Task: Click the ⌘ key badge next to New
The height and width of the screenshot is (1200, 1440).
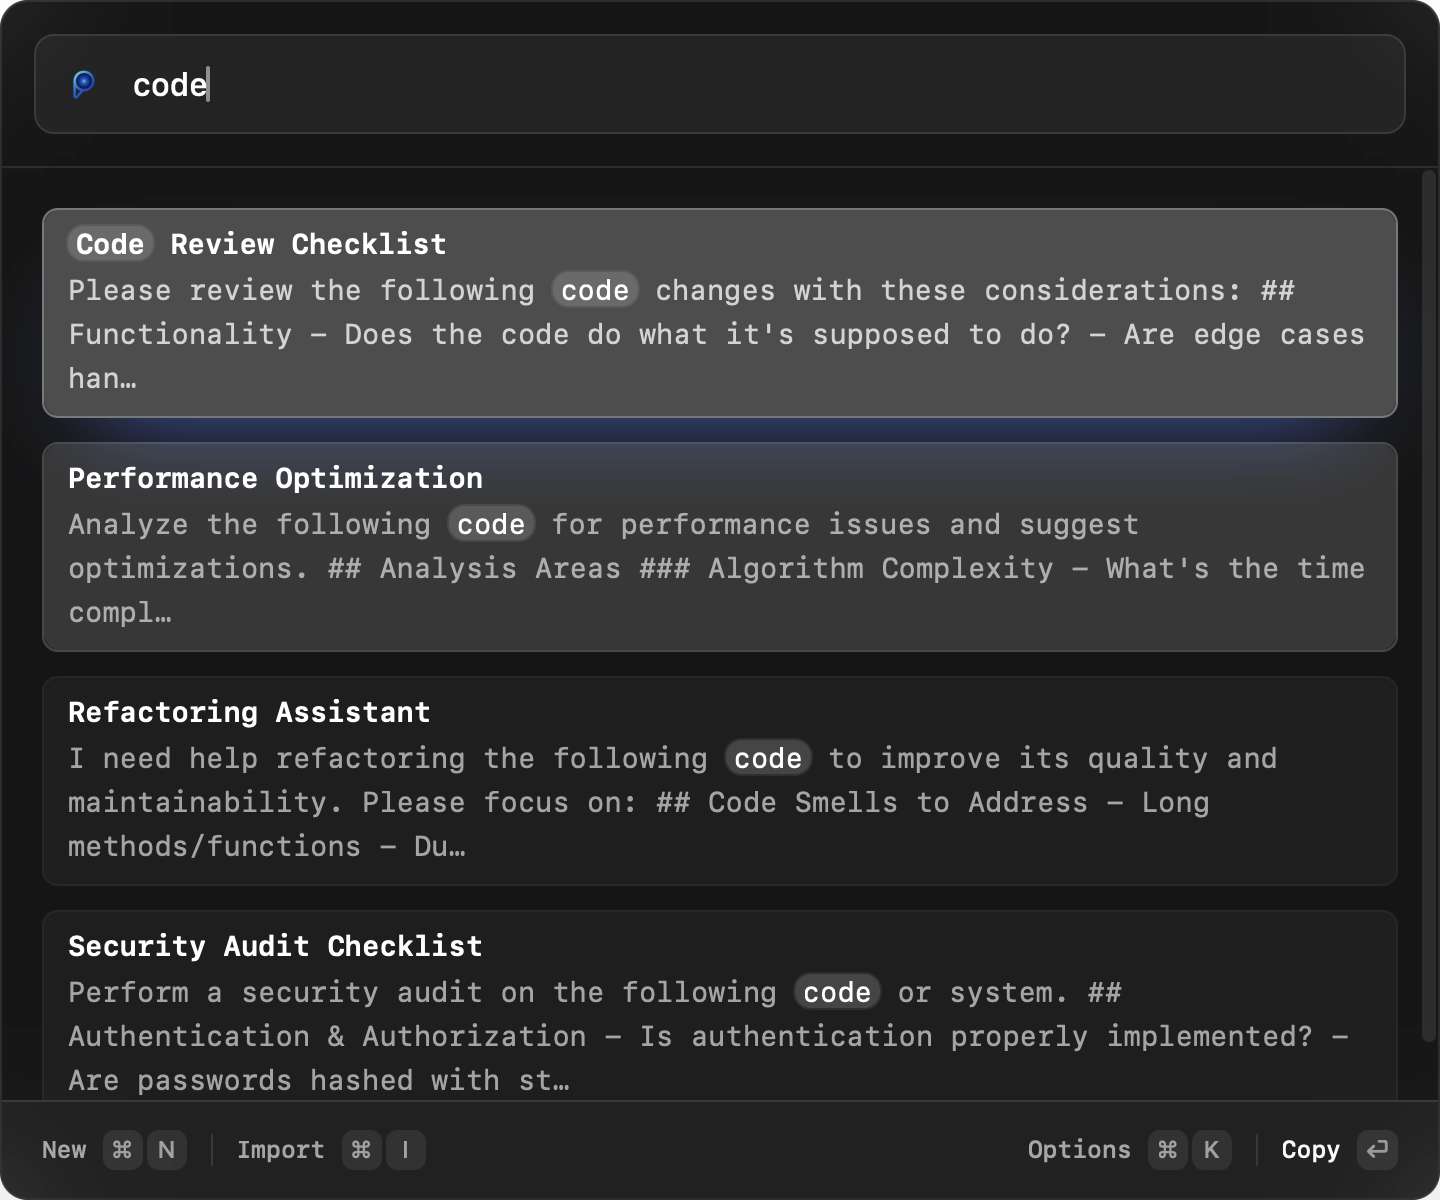Action: tap(122, 1150)
